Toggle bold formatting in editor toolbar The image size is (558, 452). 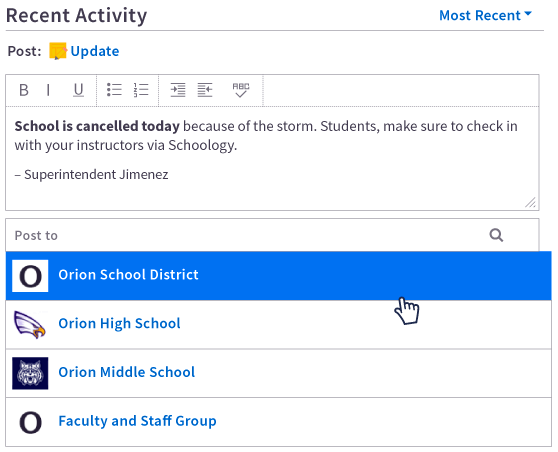[x=24, y=90]
